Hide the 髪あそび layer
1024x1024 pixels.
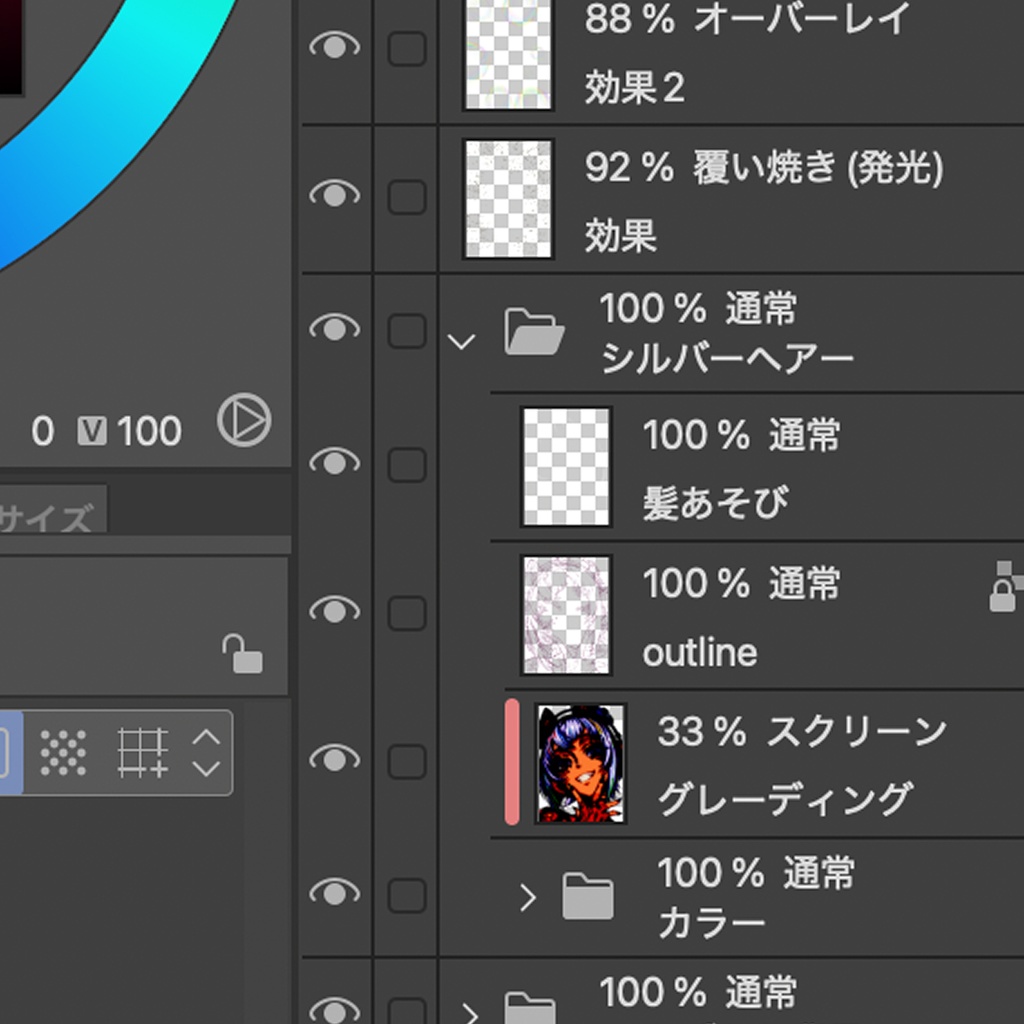334,462
